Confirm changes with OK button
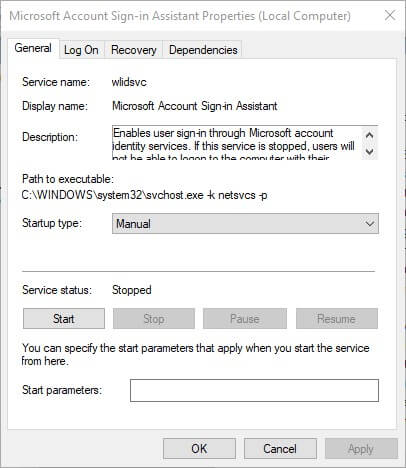 click(x=199, y=449)
